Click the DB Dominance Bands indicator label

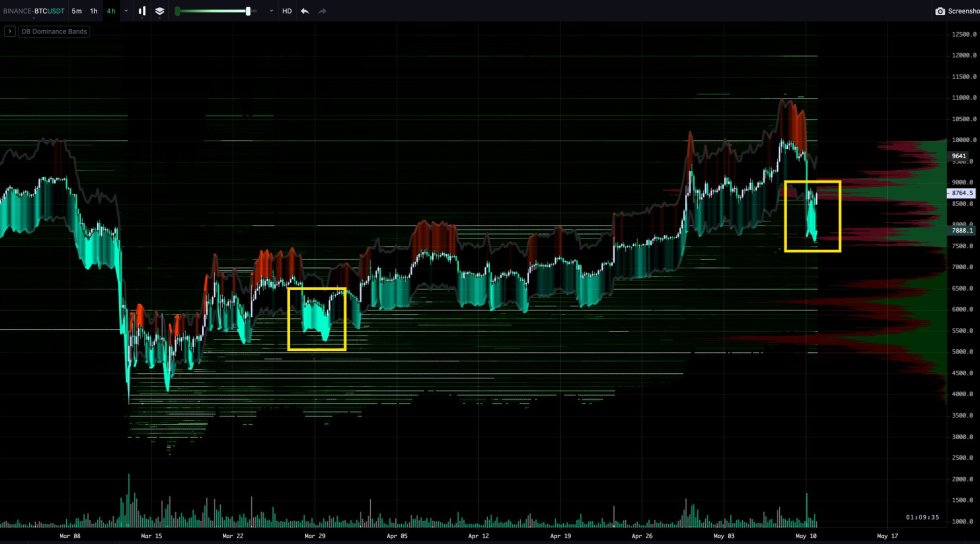coord(54,32)
